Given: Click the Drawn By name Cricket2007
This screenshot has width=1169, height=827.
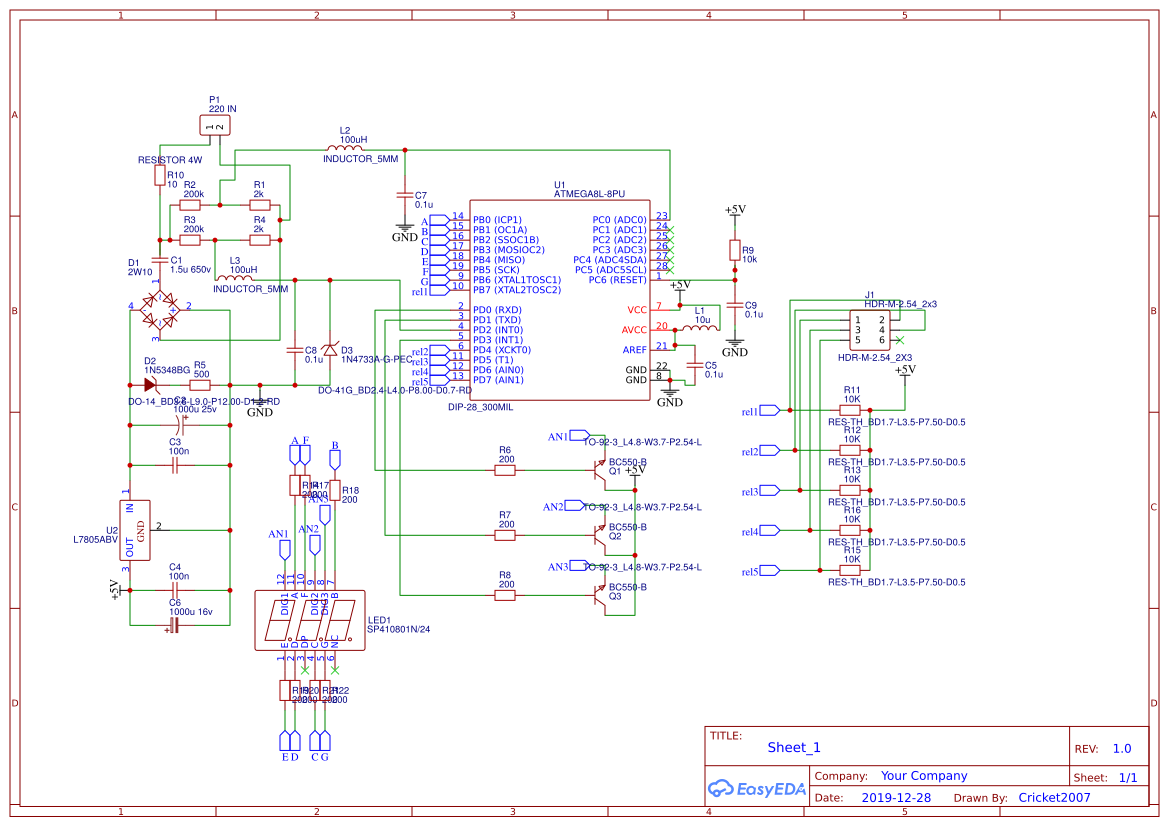Looking at the screenshot, I should point(1054,797).
